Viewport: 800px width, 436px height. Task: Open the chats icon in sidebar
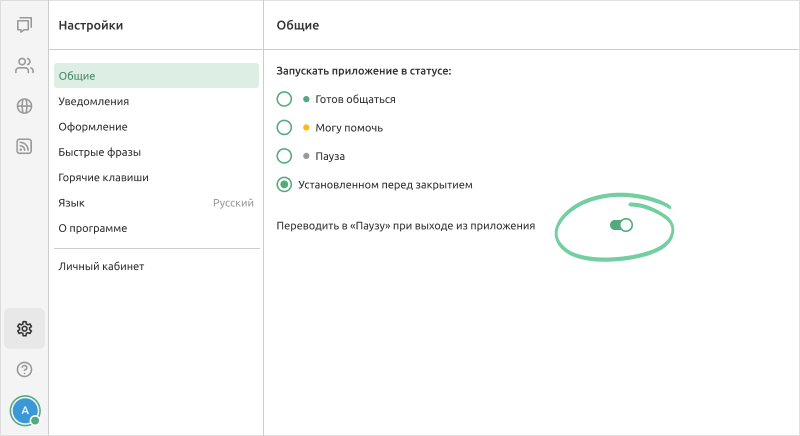tap(24, 25)
